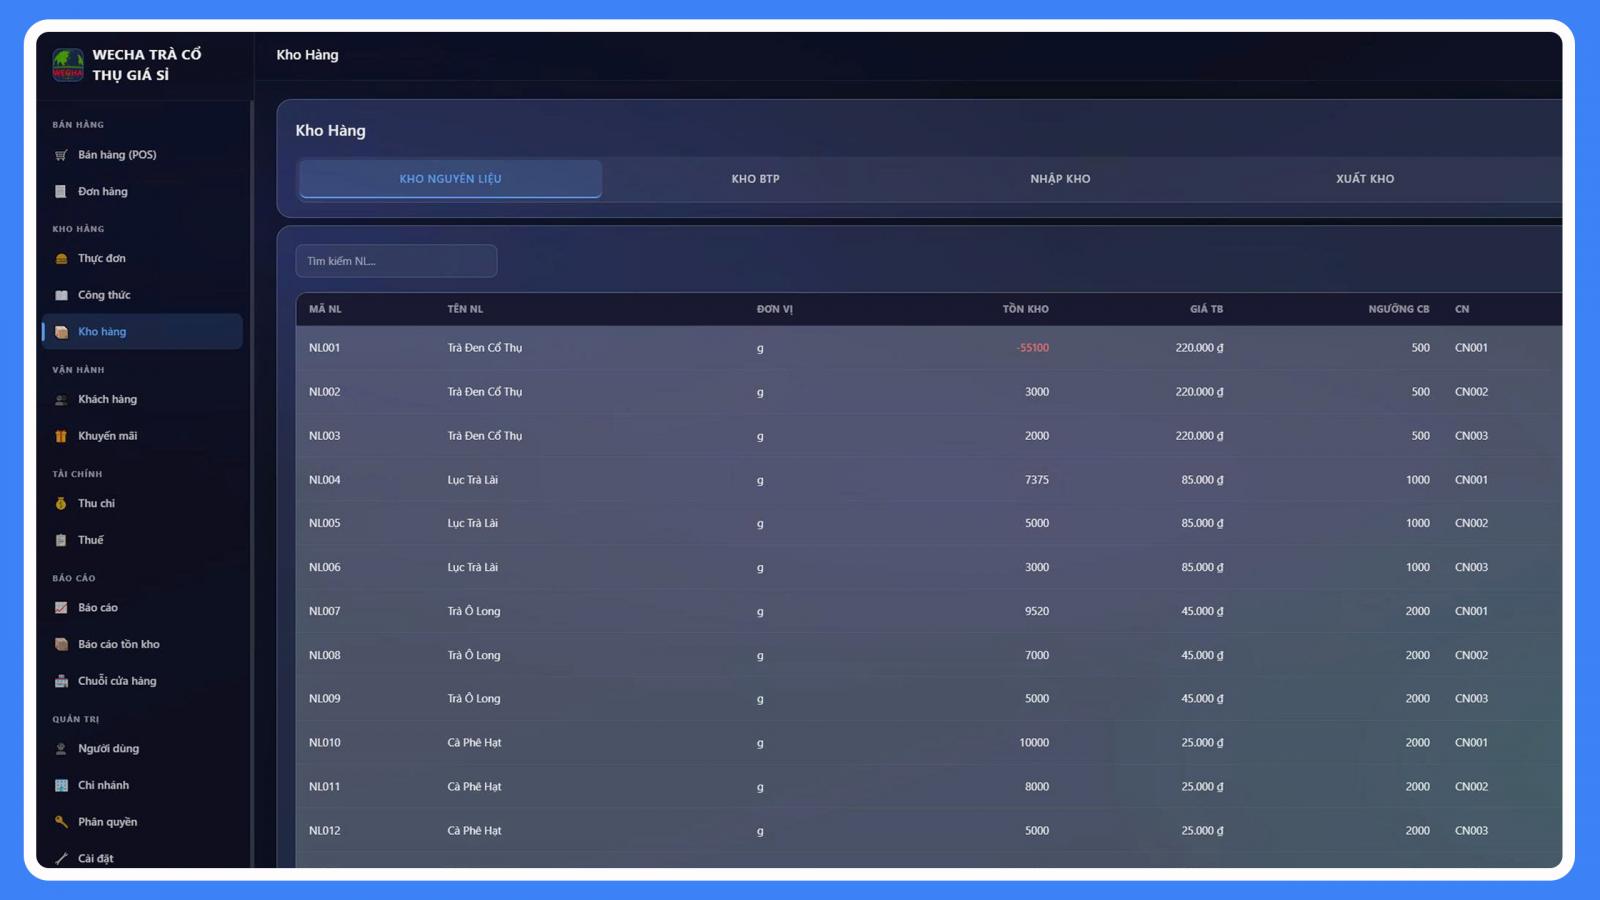Image resolution: width=1600 pixels, height=900 pixels.
Task: Open Phân quyền key icon
Action: pos(61,822)
